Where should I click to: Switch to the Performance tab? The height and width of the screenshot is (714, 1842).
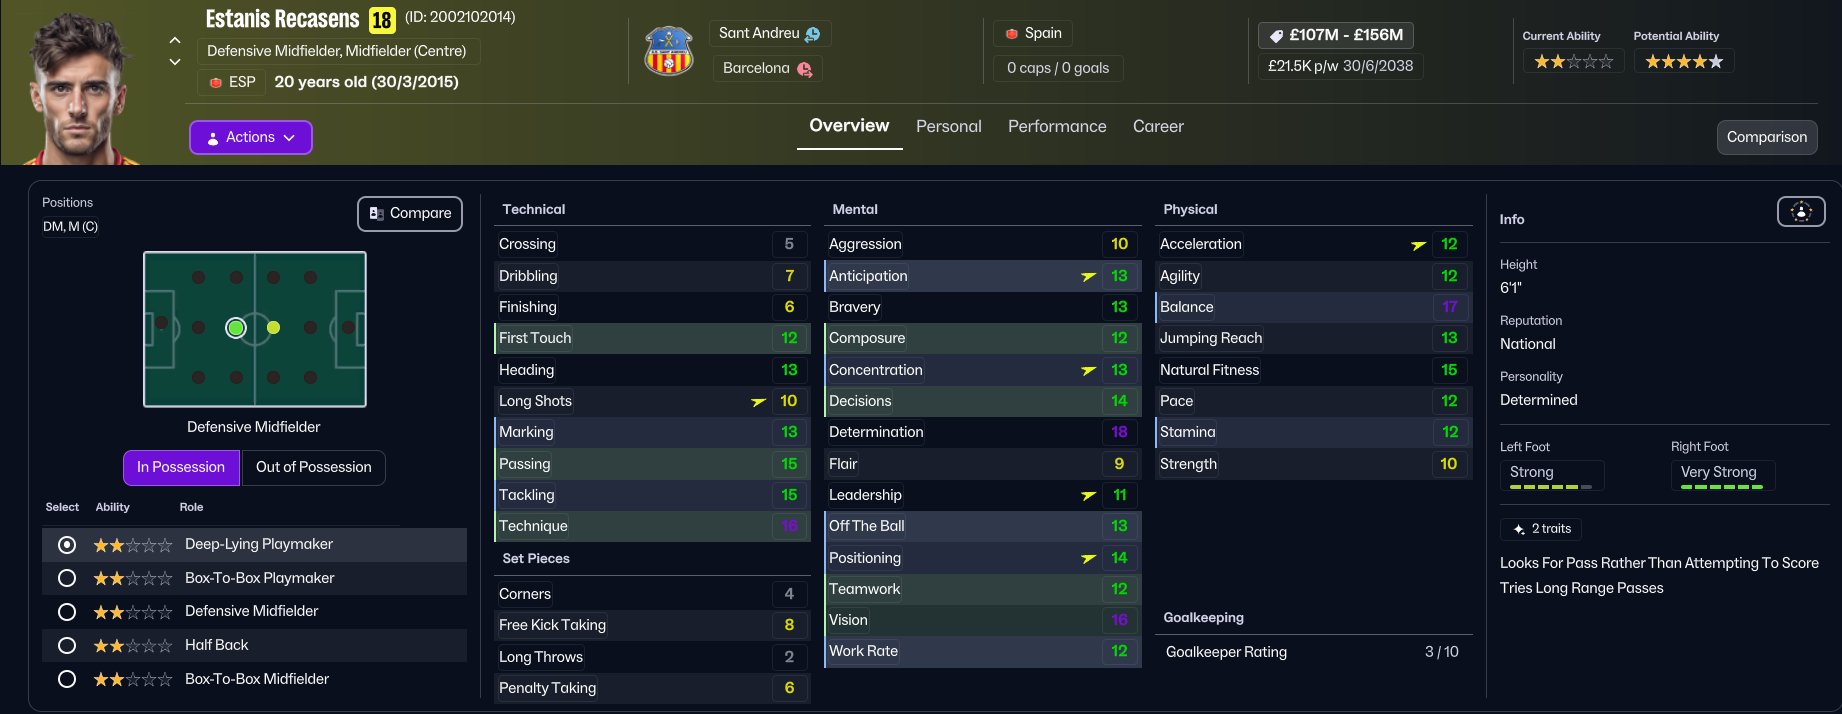point(1057,126)
